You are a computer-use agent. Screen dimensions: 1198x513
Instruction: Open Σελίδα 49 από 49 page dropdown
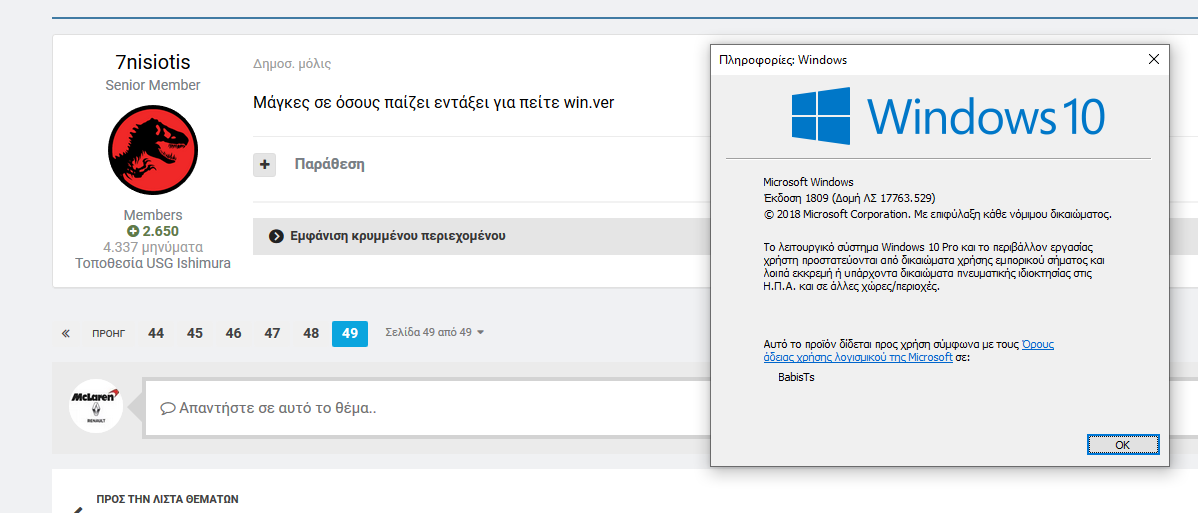click(435, 333)
